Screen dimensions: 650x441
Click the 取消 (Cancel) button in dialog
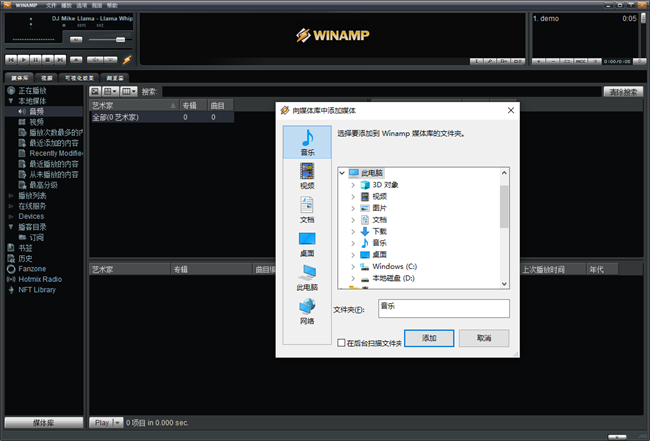pos(483,338)
